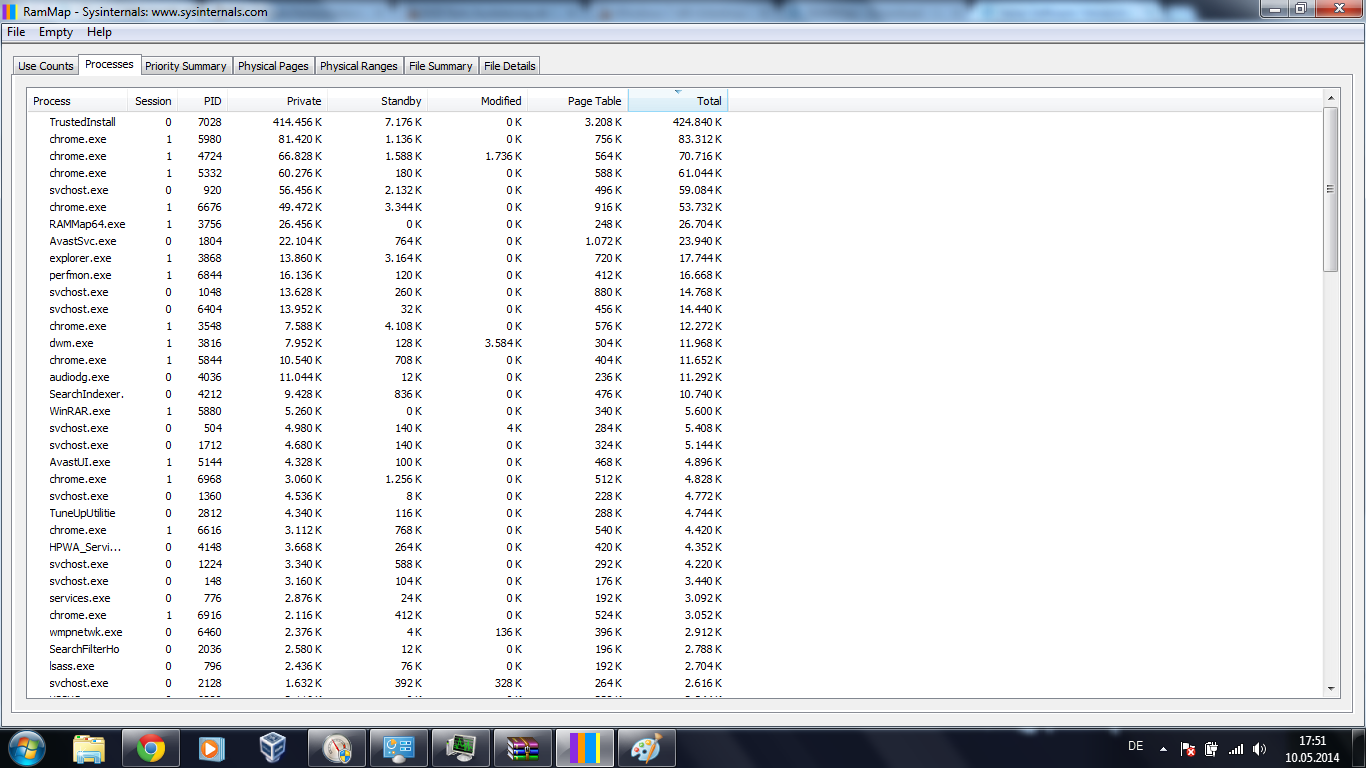Image resolution: width=1366 pixels, height=768 pixels.
Task: Click the RamMap taskbar icon
Action: coord(585,748)
